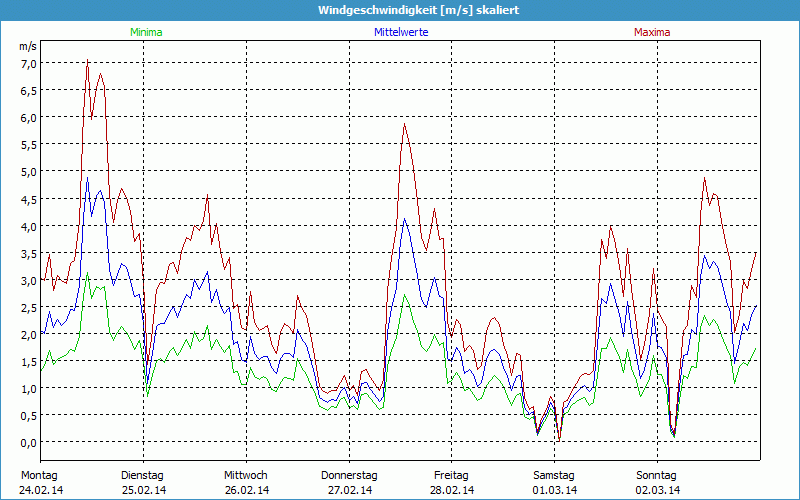Click the date 25.02.14
This screenshot has height=500, width=800.
(x=144, y=490)
